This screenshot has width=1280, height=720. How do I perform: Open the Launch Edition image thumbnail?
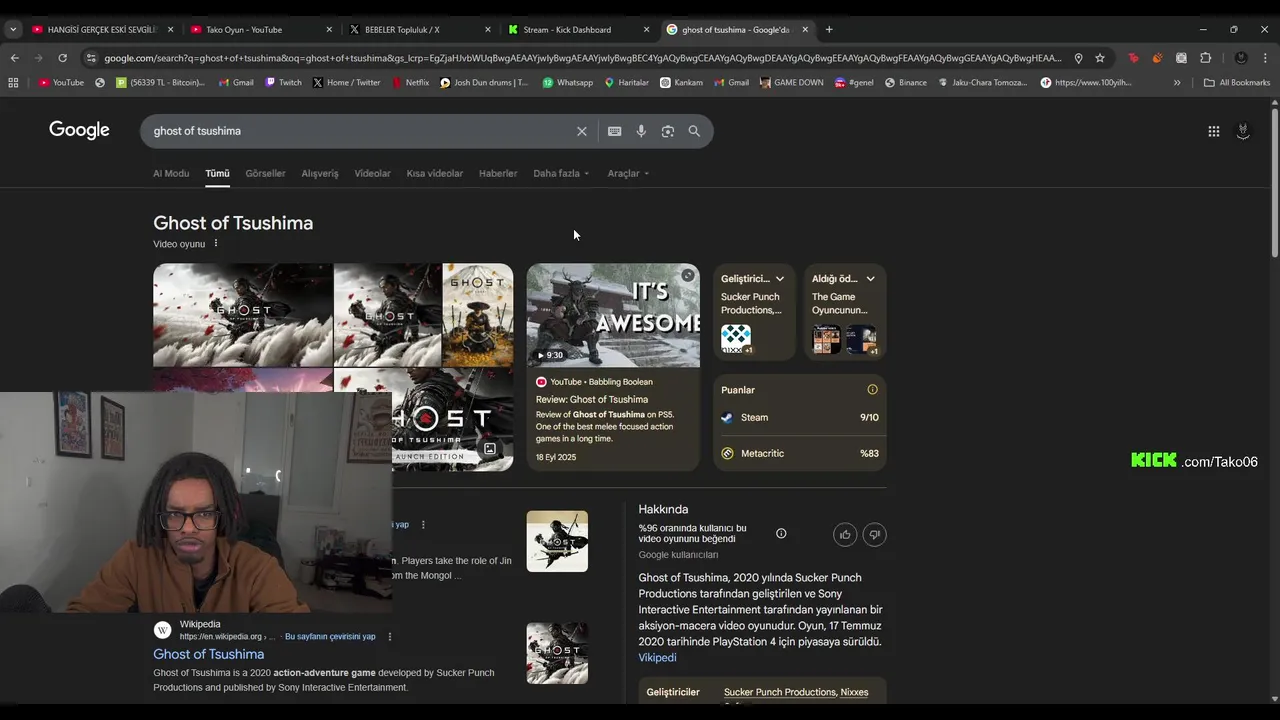pyautogui.click(x=452, y=420)
